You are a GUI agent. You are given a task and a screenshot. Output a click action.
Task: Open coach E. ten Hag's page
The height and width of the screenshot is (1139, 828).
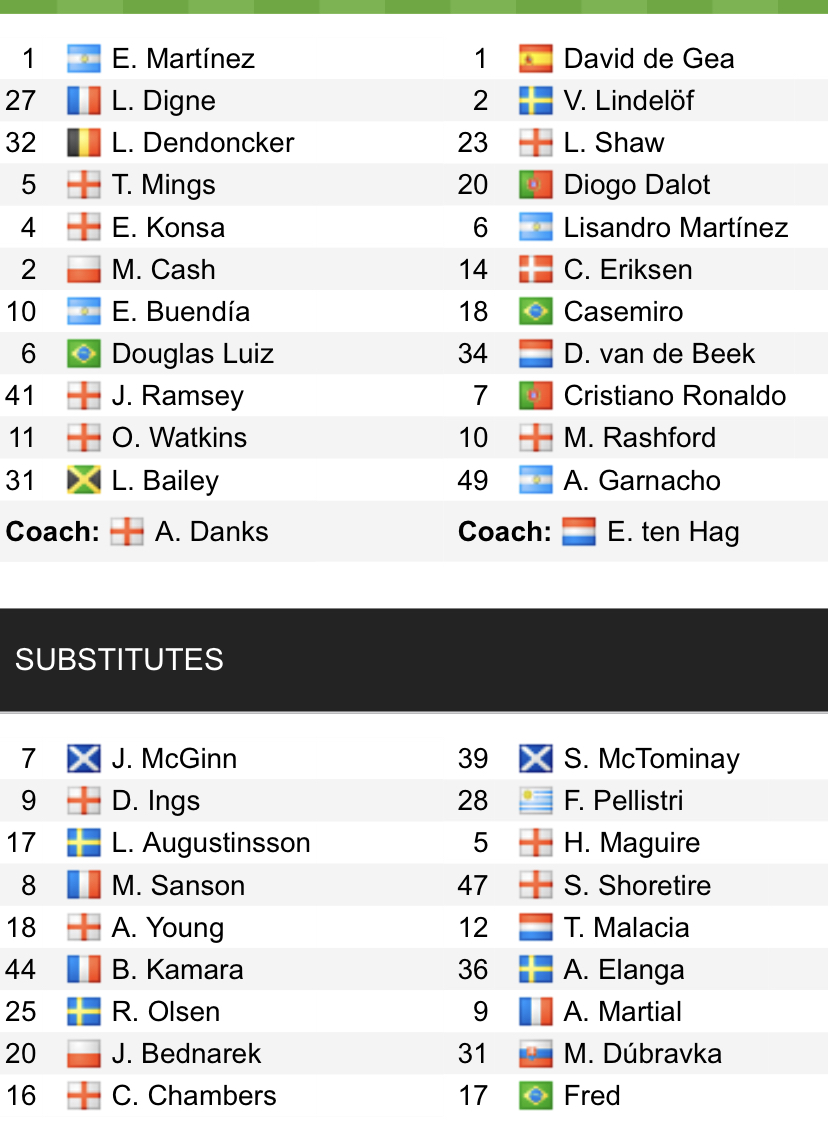(x=672, y=532)
